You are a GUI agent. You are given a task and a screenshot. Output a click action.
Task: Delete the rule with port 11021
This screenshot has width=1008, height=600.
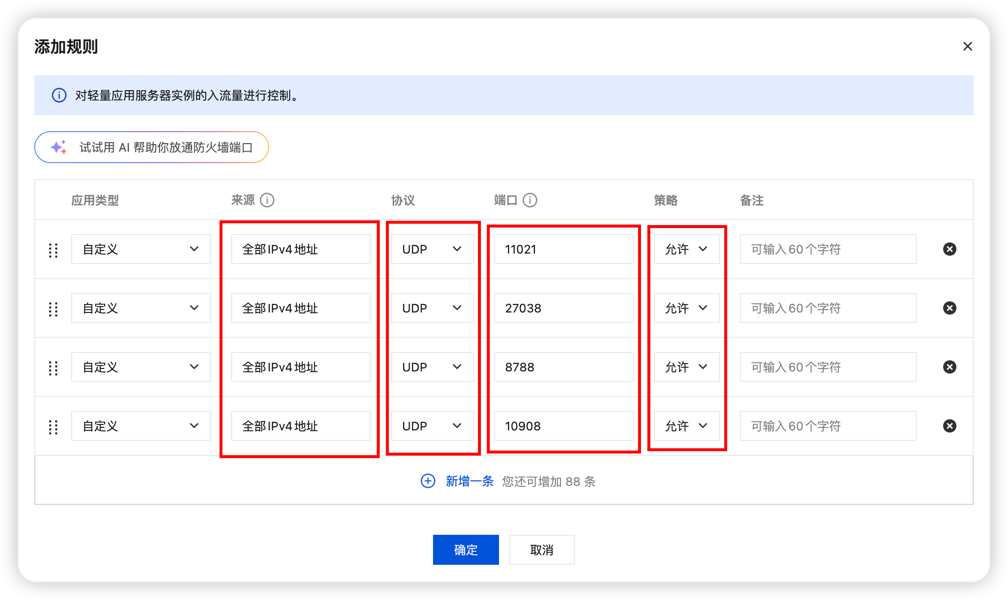(949, 249)
